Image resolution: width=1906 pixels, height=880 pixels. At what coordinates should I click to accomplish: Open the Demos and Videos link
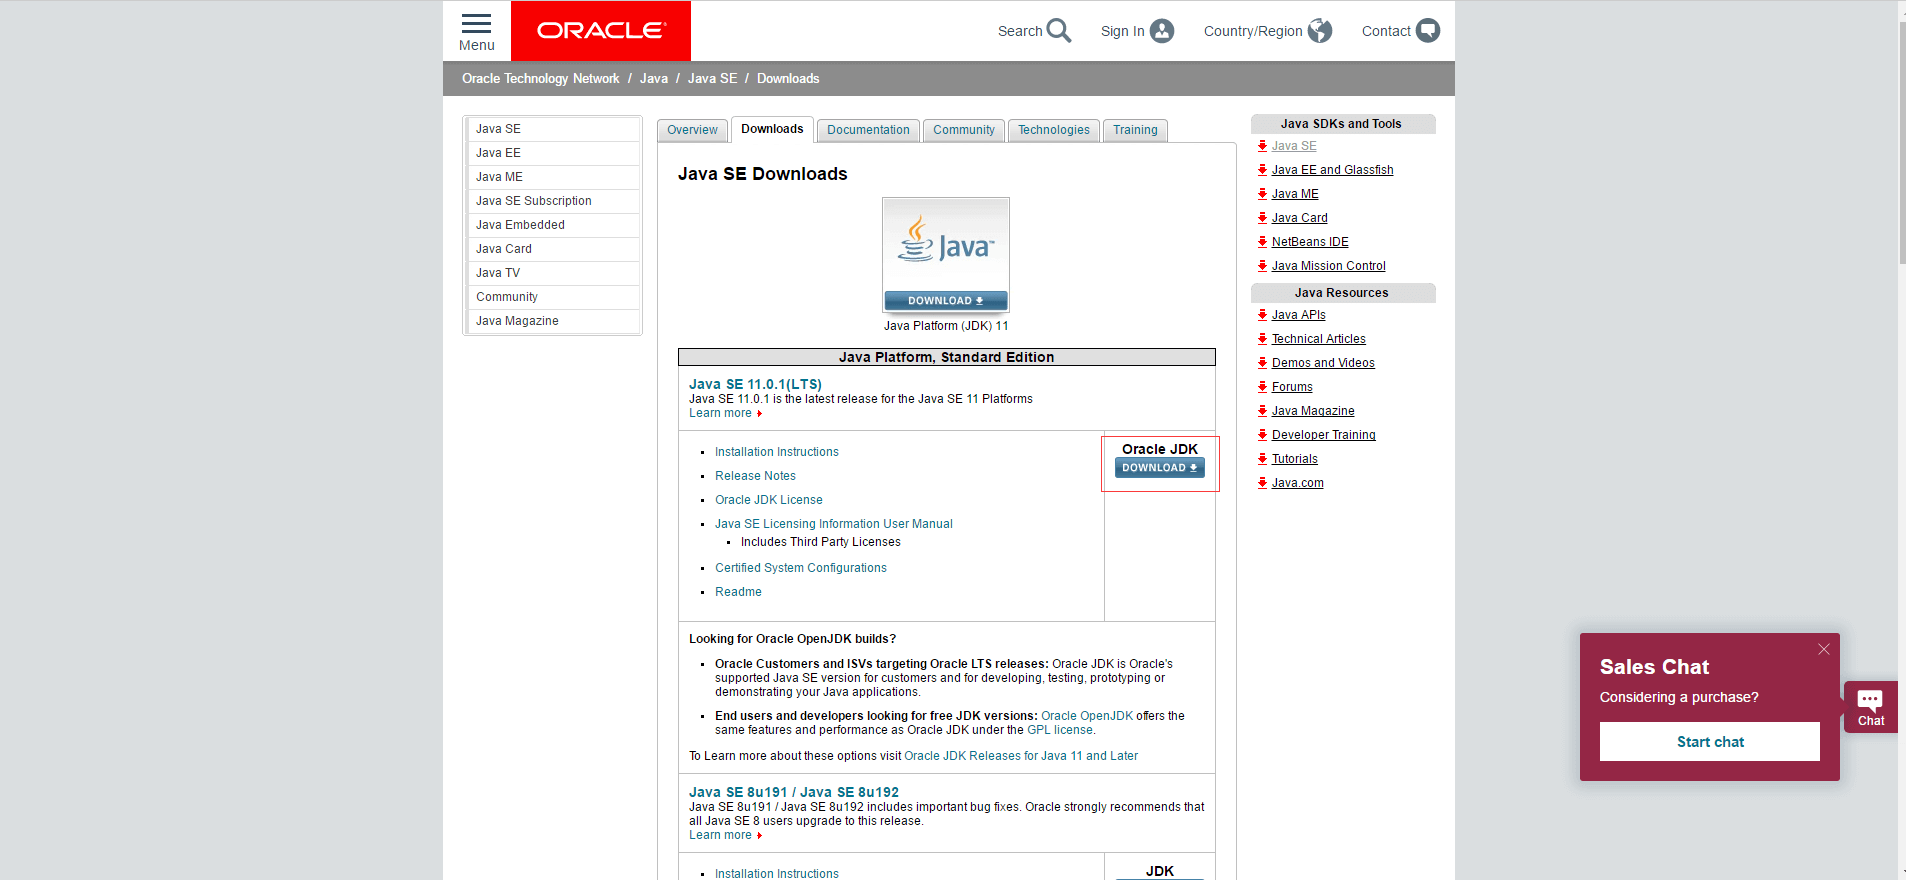[1323, 363]
